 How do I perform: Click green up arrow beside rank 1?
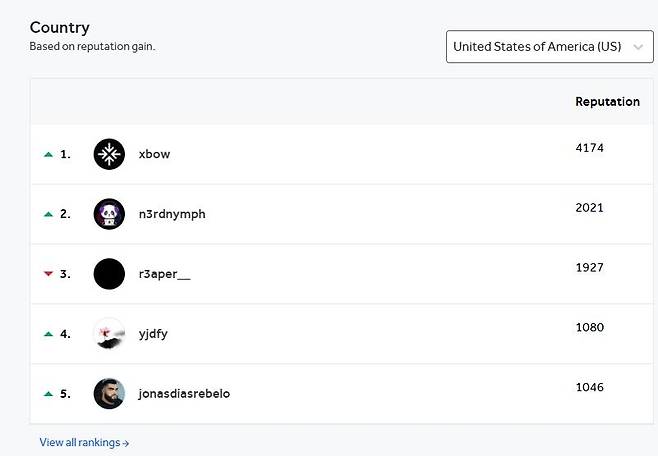48,155
